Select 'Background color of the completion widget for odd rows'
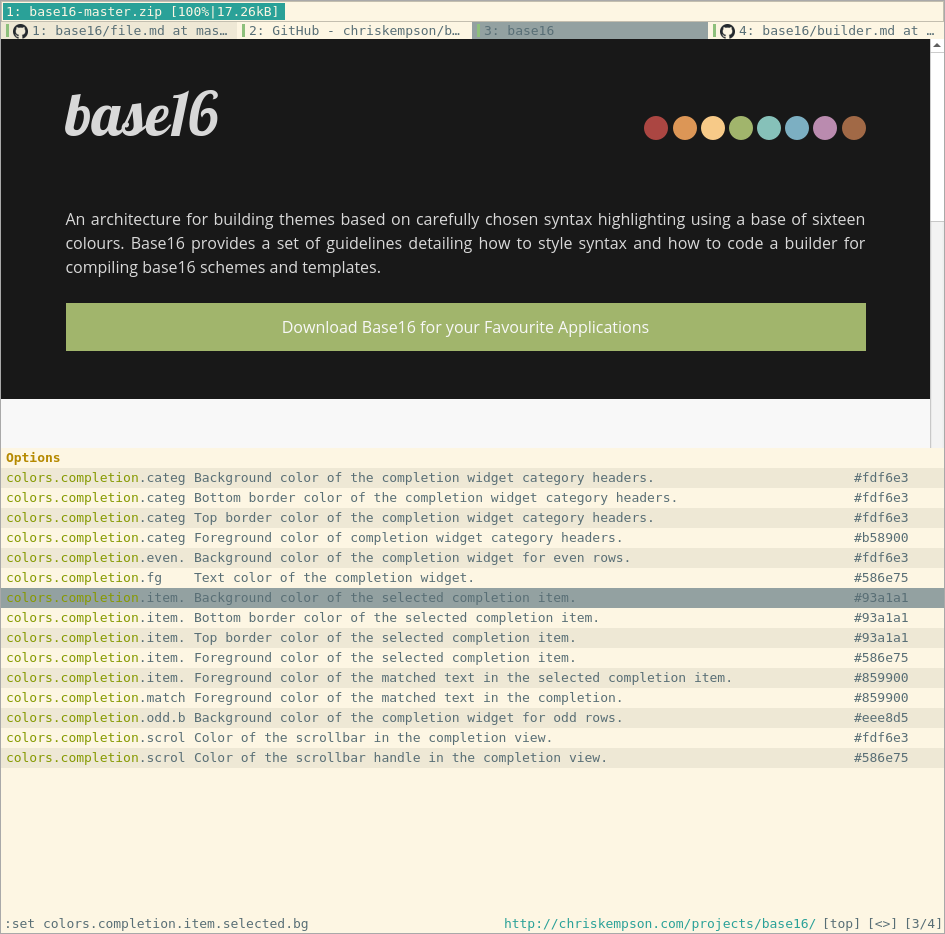Image resolution: width=945 pixels, height=934 pixels. tap(472, 718)
